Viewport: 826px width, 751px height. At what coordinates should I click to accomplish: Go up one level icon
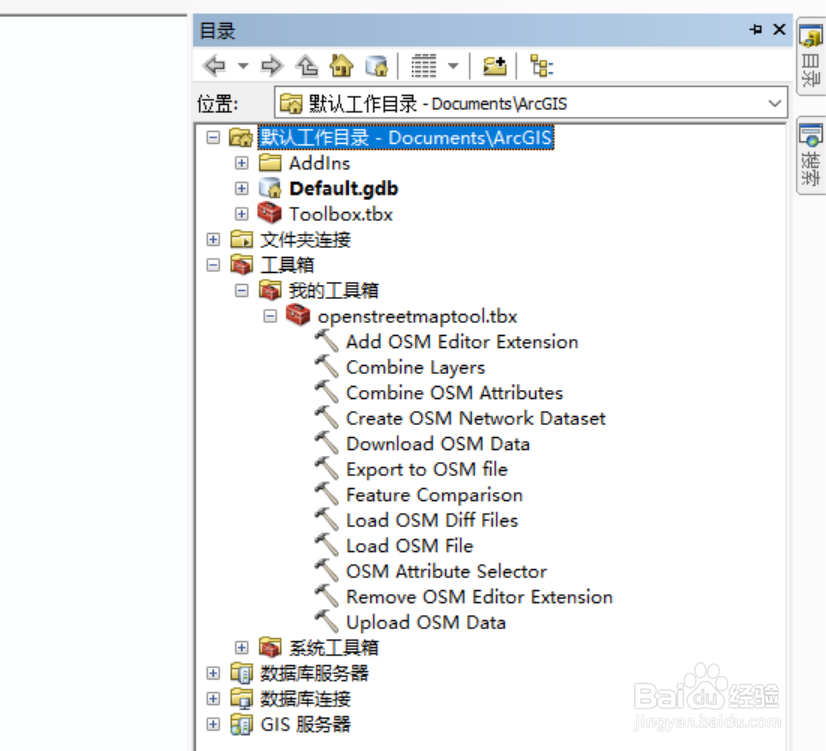307,66
